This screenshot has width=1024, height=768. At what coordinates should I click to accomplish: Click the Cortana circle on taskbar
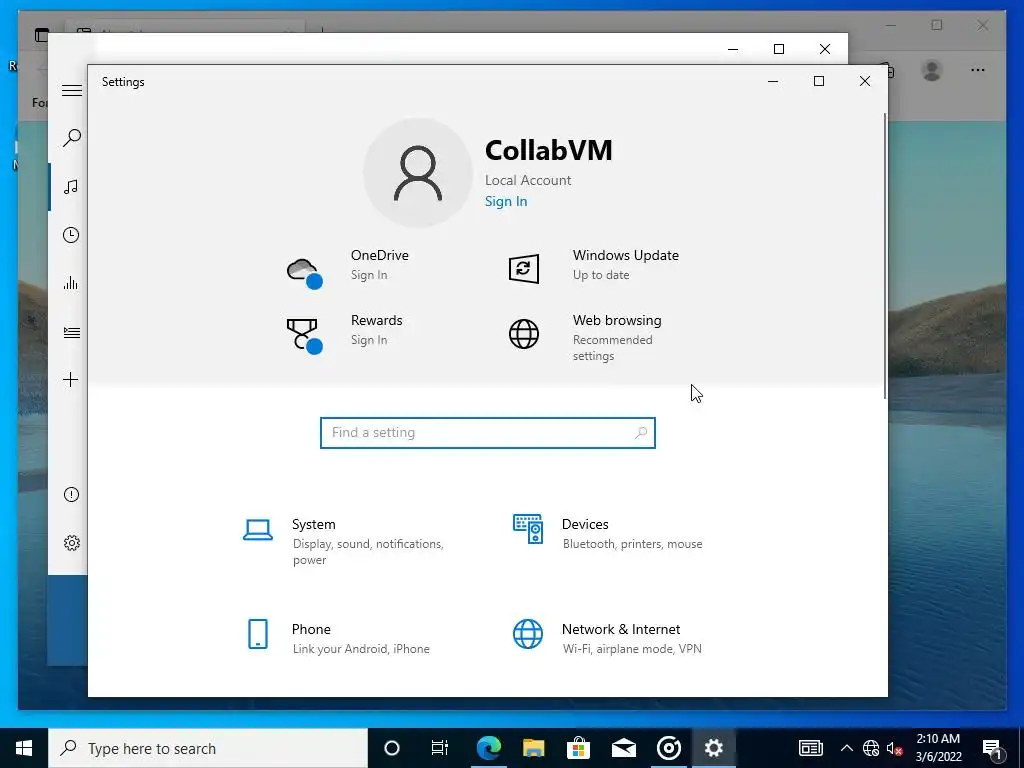pos(392,748)
